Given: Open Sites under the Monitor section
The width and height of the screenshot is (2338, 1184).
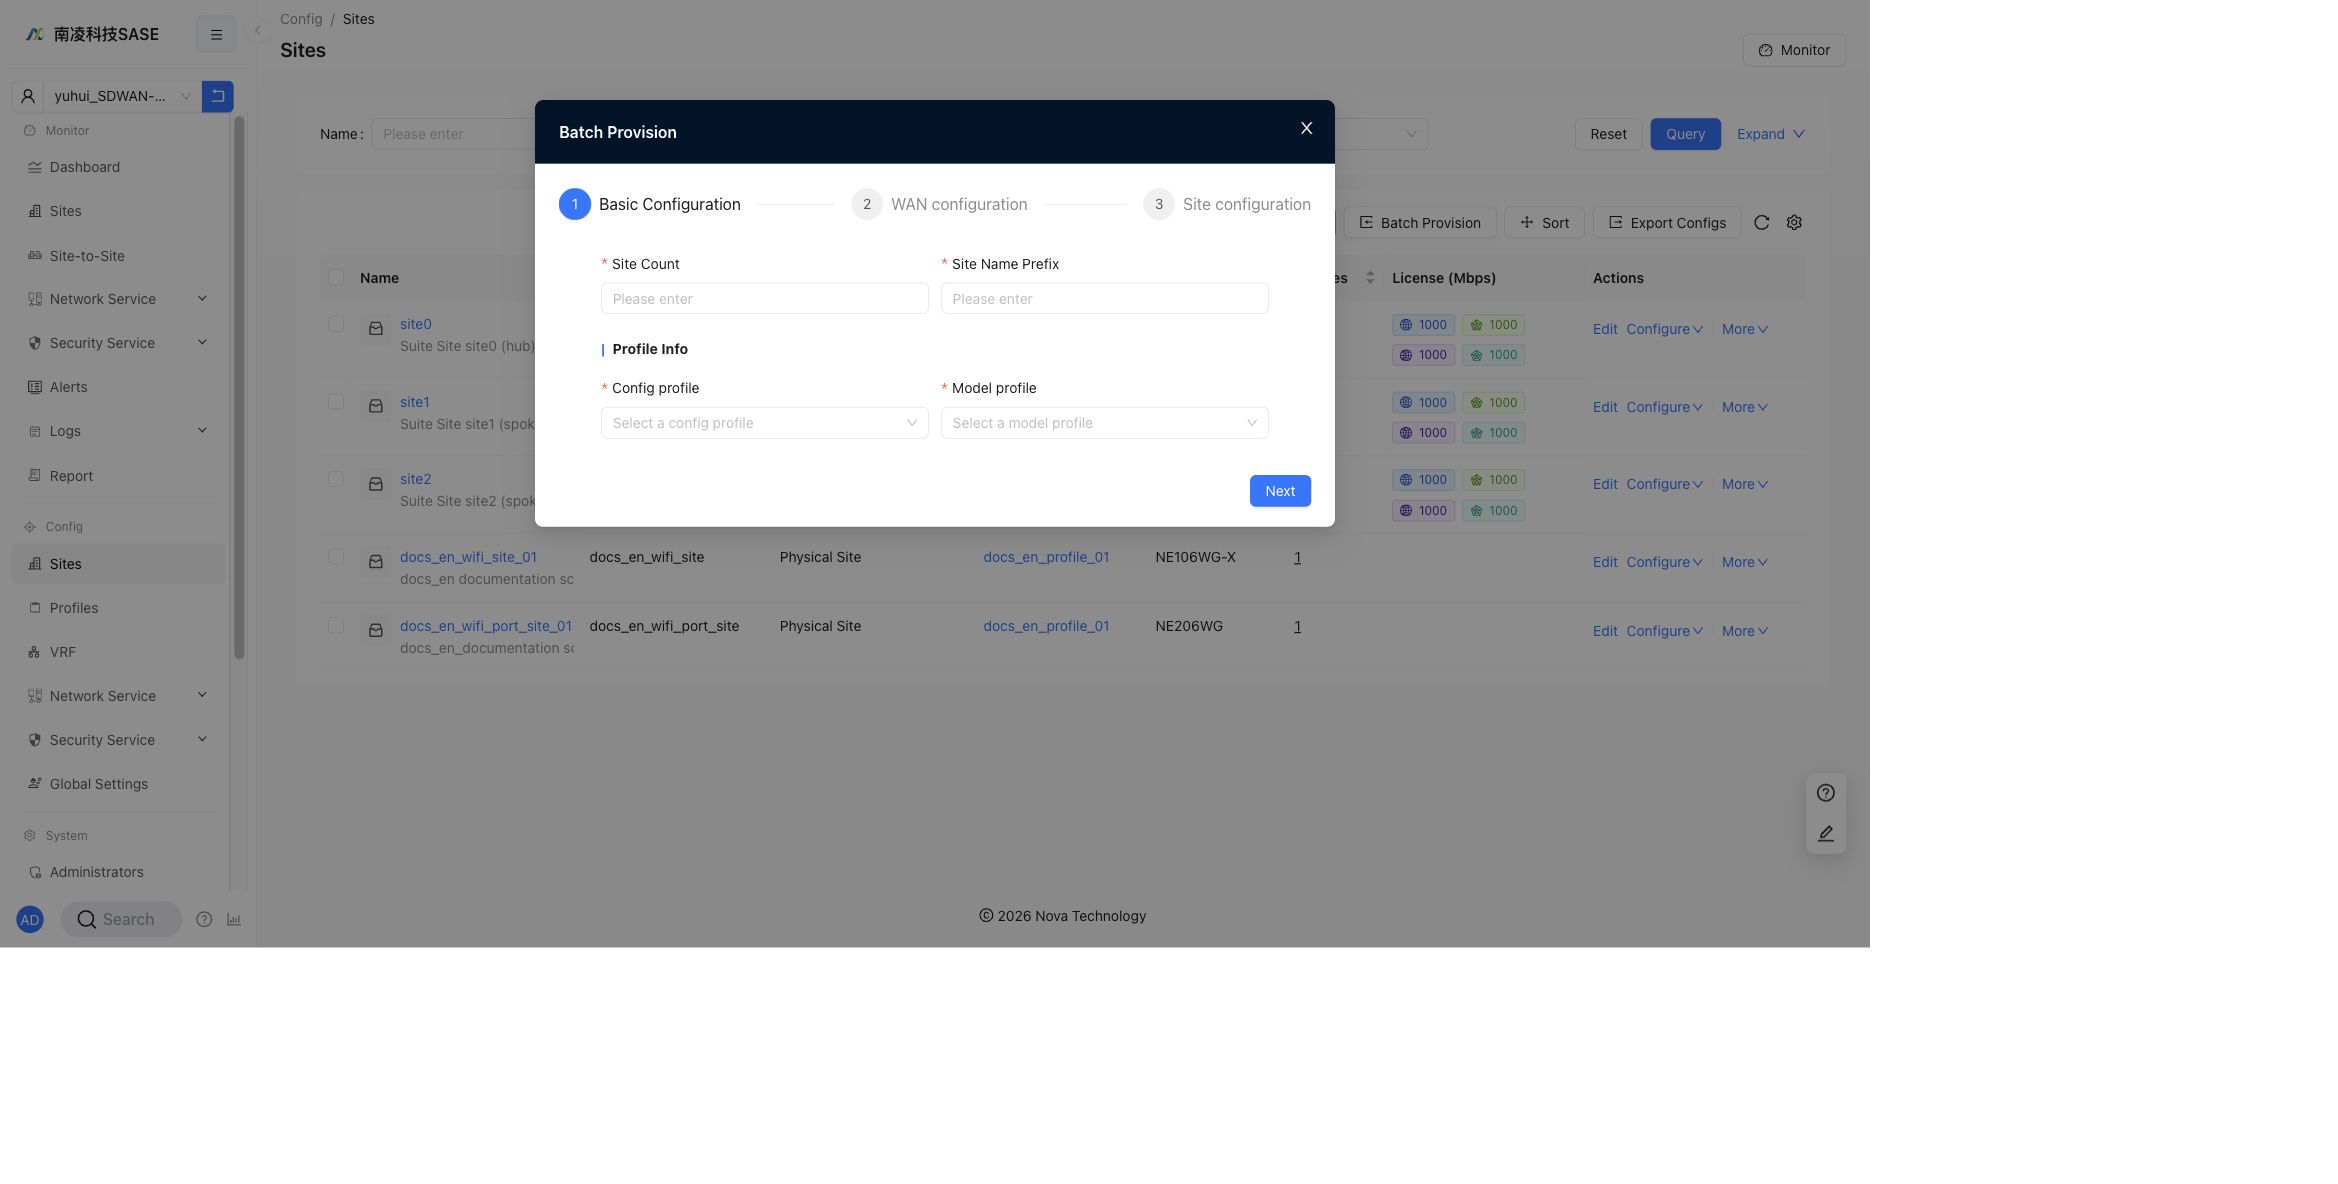Looking at the screenshot, I should pos(119,211).
